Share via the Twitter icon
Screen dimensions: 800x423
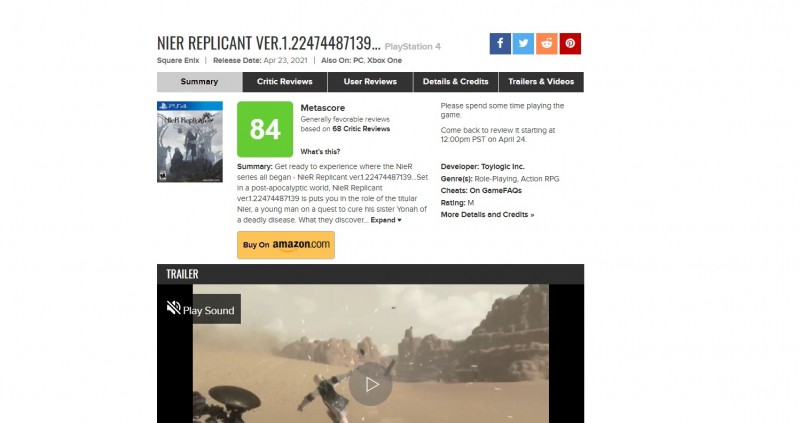[523, 43]
